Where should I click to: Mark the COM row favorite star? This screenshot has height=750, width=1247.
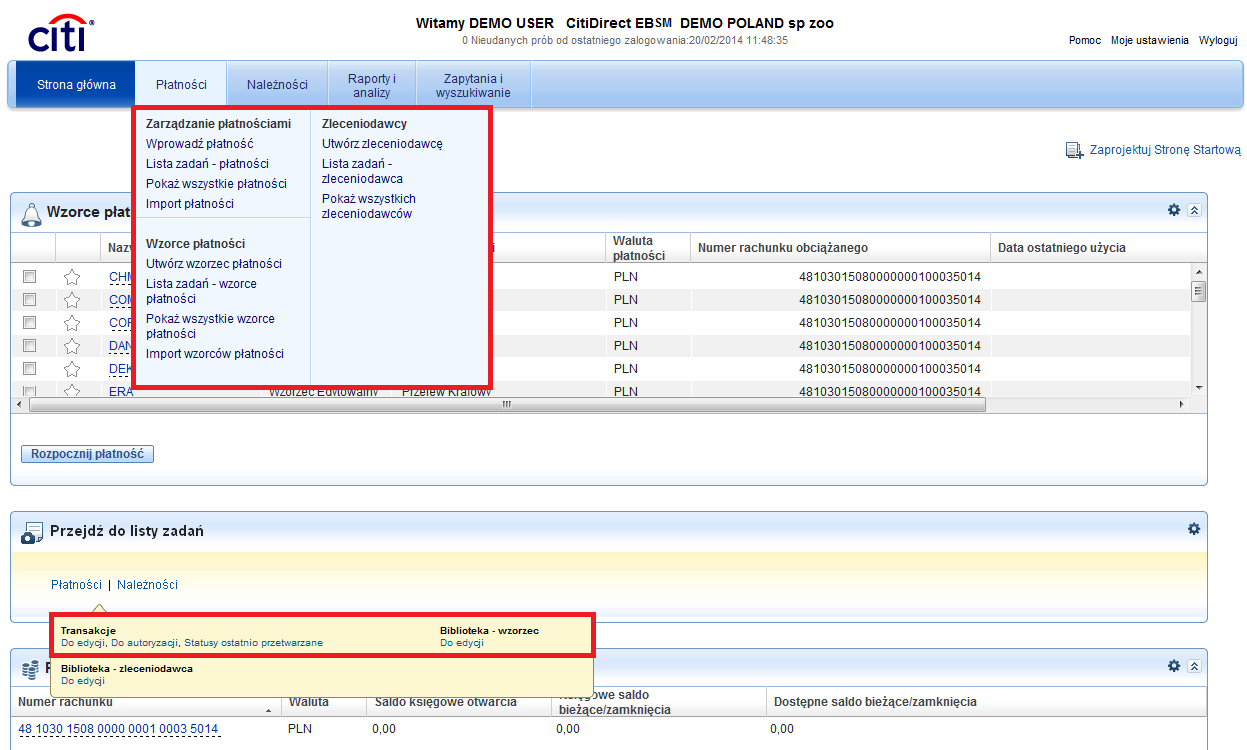click(x=72, y=300)
